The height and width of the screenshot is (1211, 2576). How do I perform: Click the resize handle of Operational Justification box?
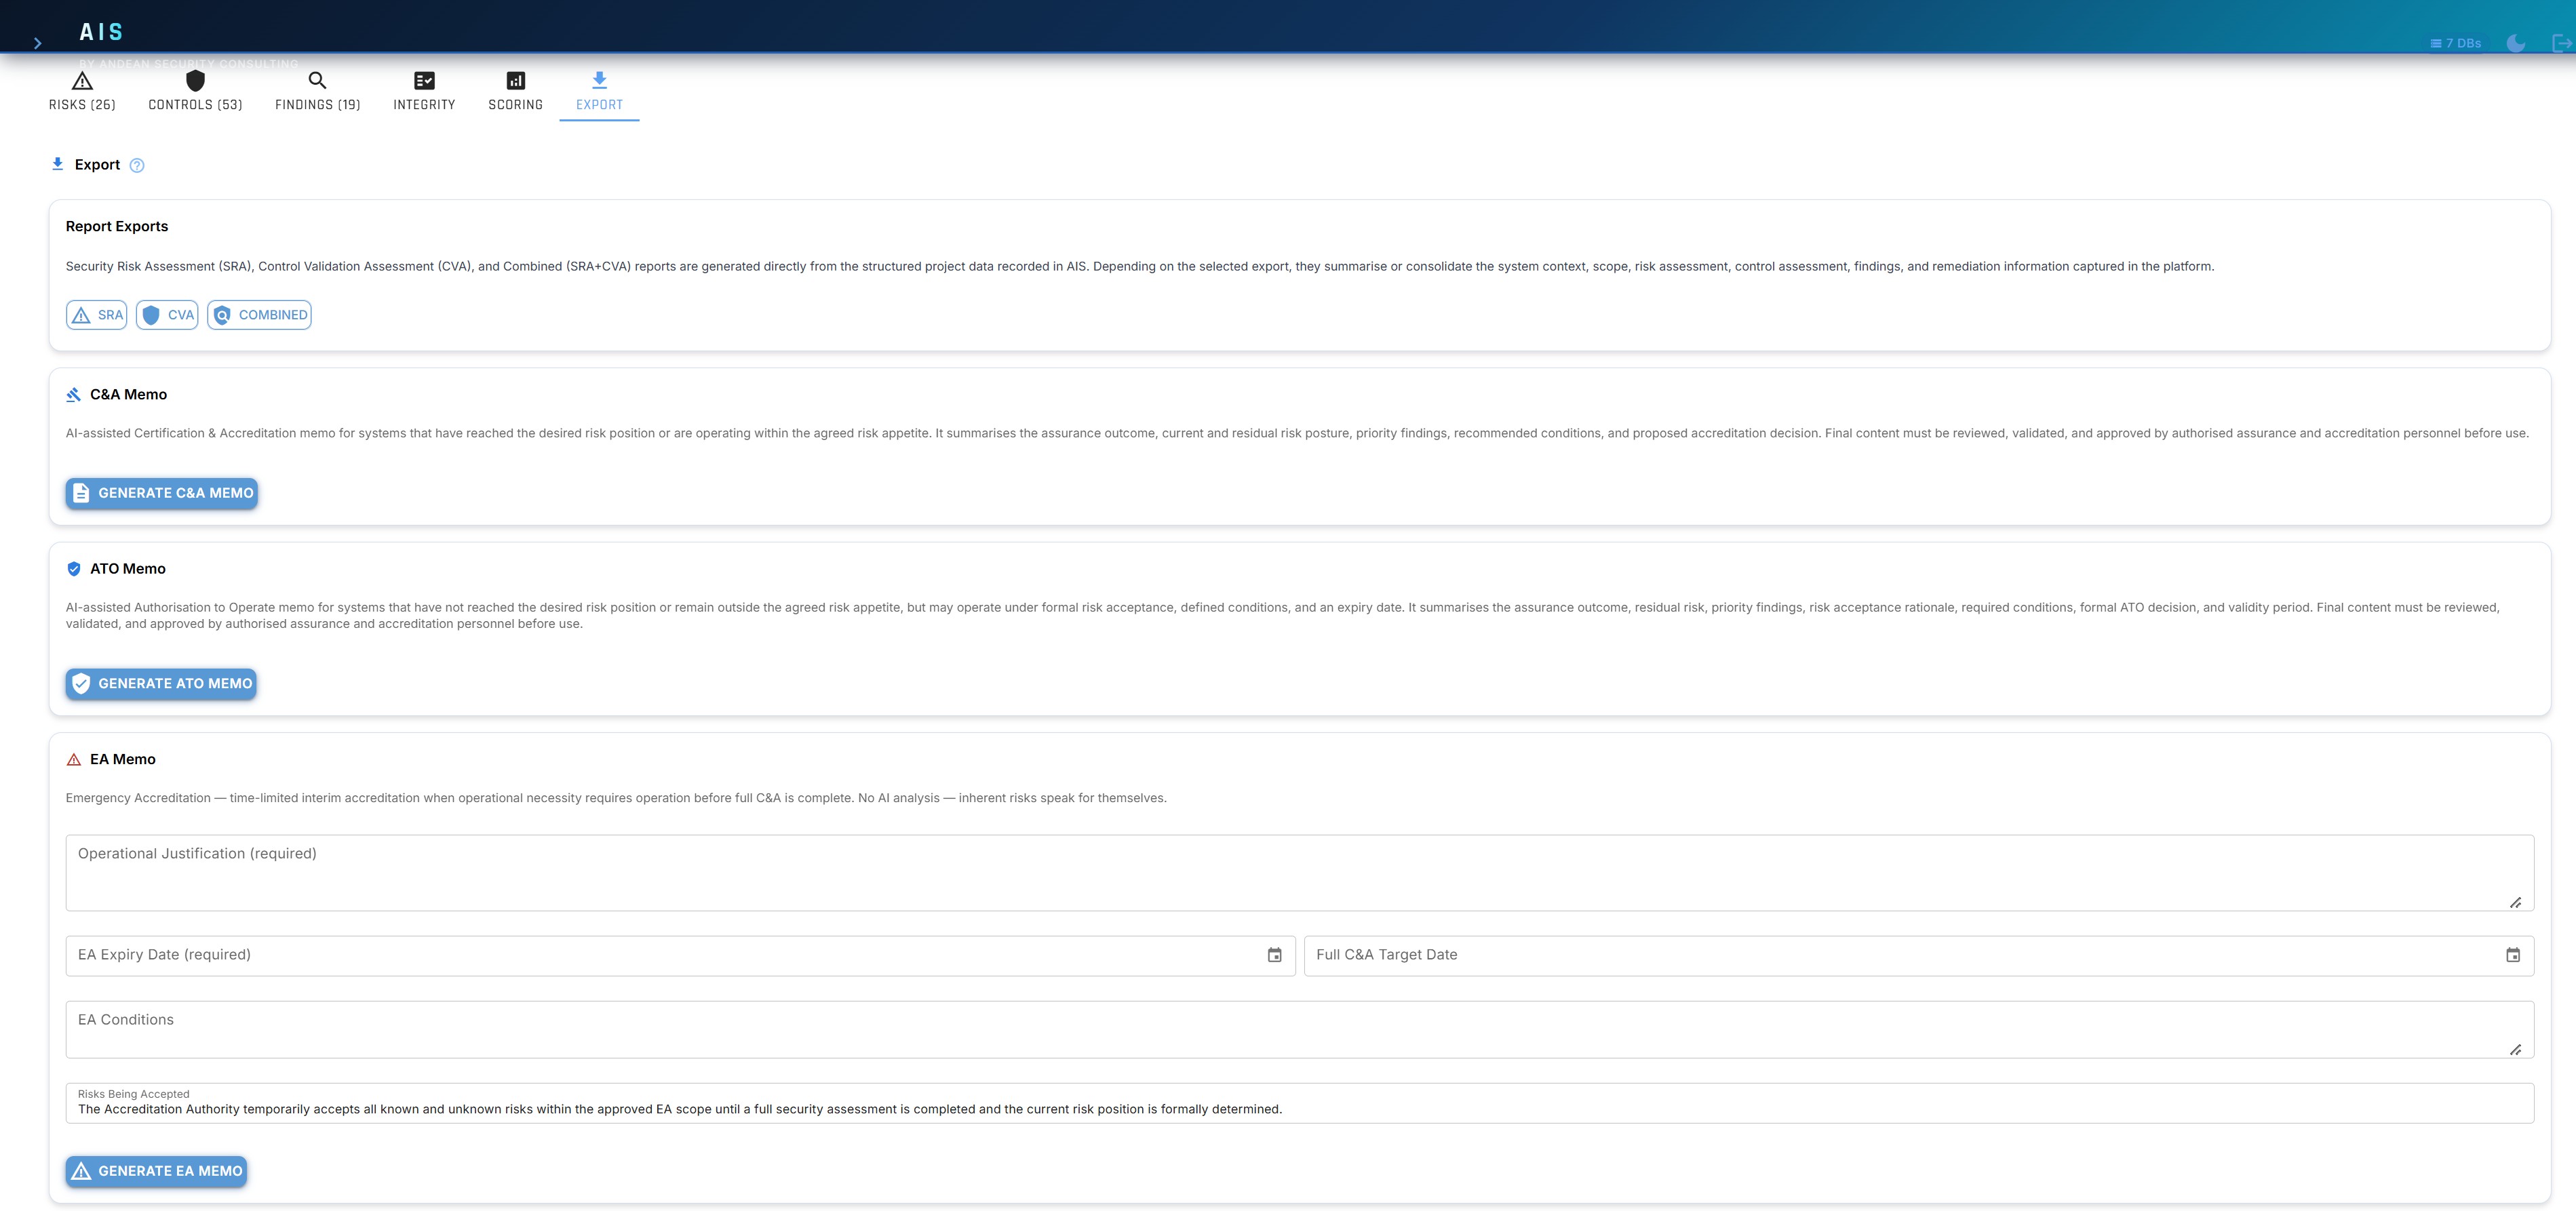pos(2516,903)
